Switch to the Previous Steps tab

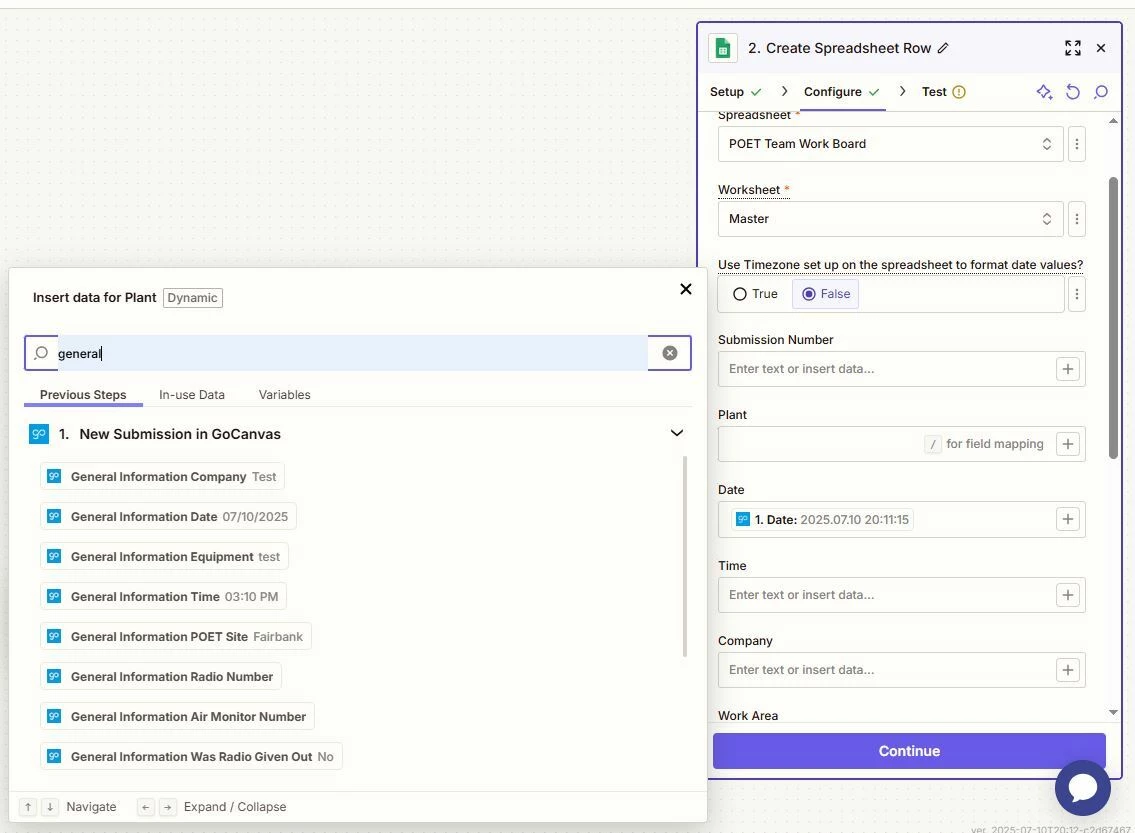point(83,395)
